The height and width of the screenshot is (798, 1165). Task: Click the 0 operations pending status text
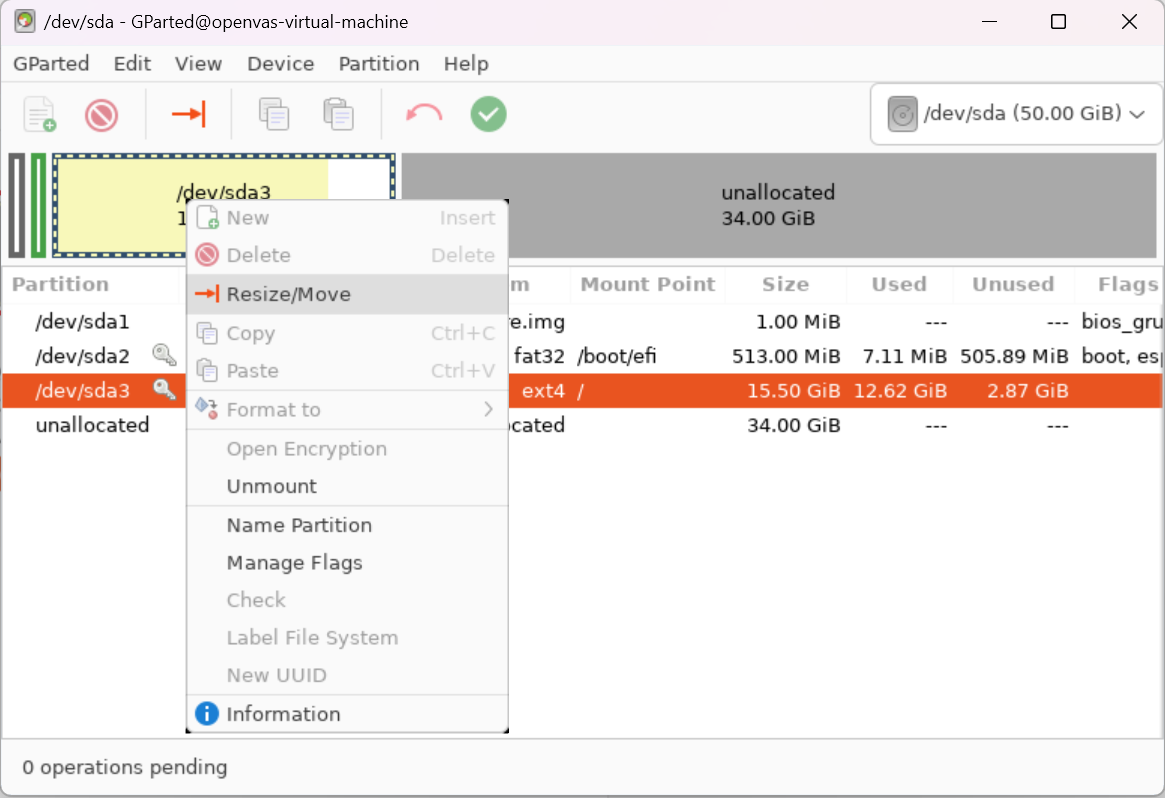(125, 767)
